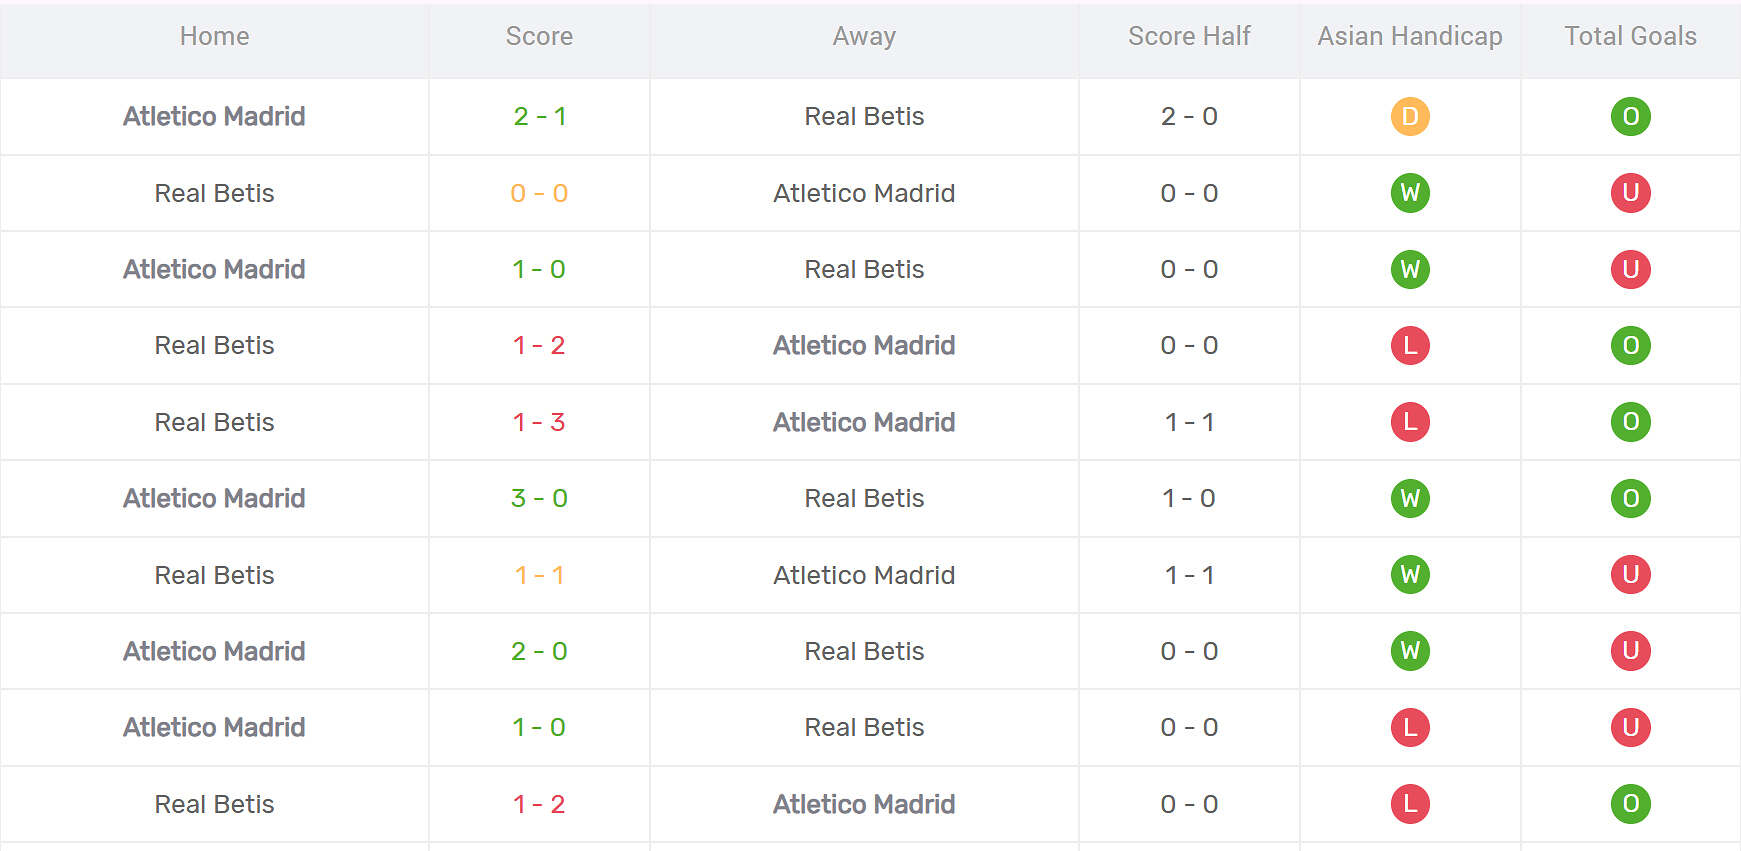Click the O Total Goals badge in the 3 - 0 row
The height and width of the screenshot is (851, 1741).
pyautogui.click(x=1630, y=498)
